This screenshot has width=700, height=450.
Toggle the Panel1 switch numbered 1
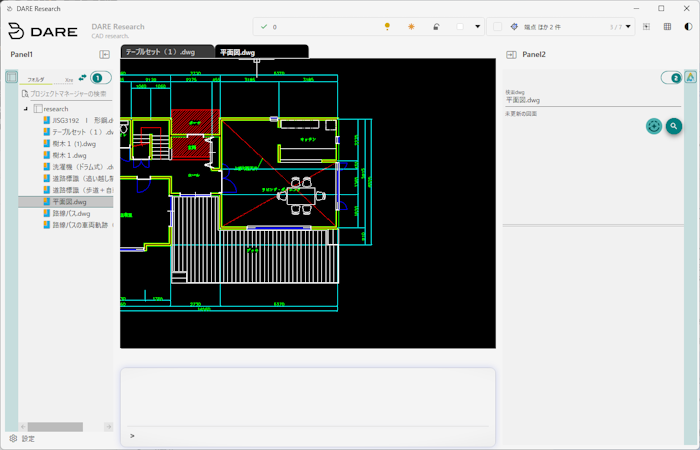coord(100,78)
